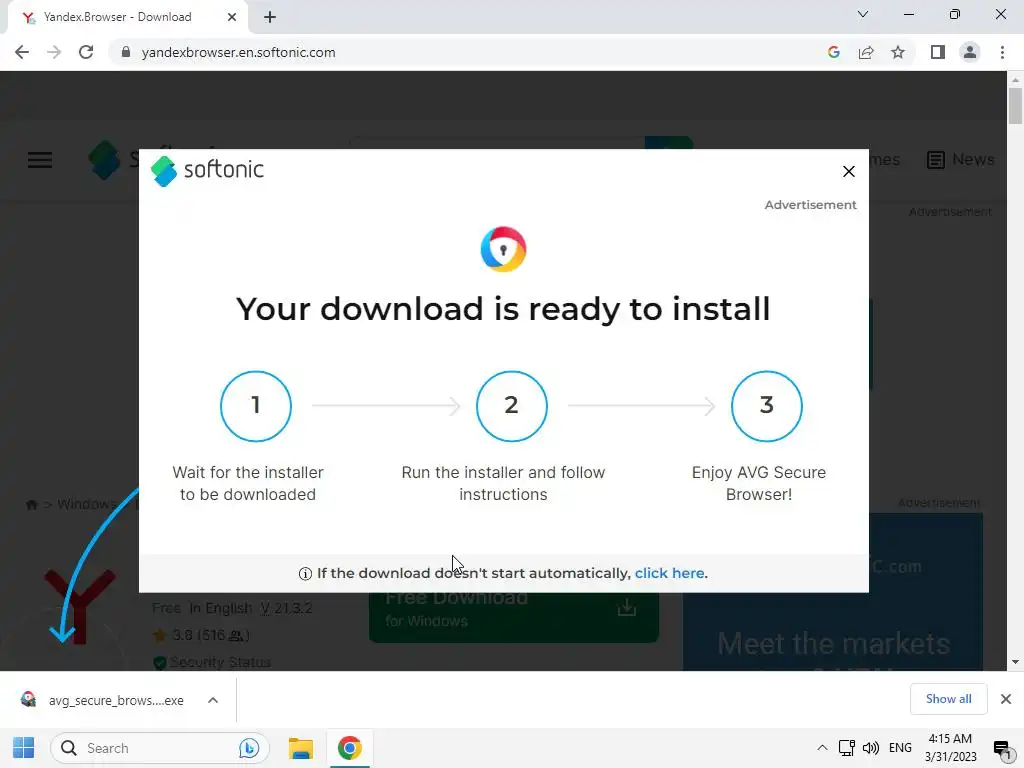Close the Softonic download popup
Image resolution: width=1024 pixels, height=768 pixels.
click(848, 171)
